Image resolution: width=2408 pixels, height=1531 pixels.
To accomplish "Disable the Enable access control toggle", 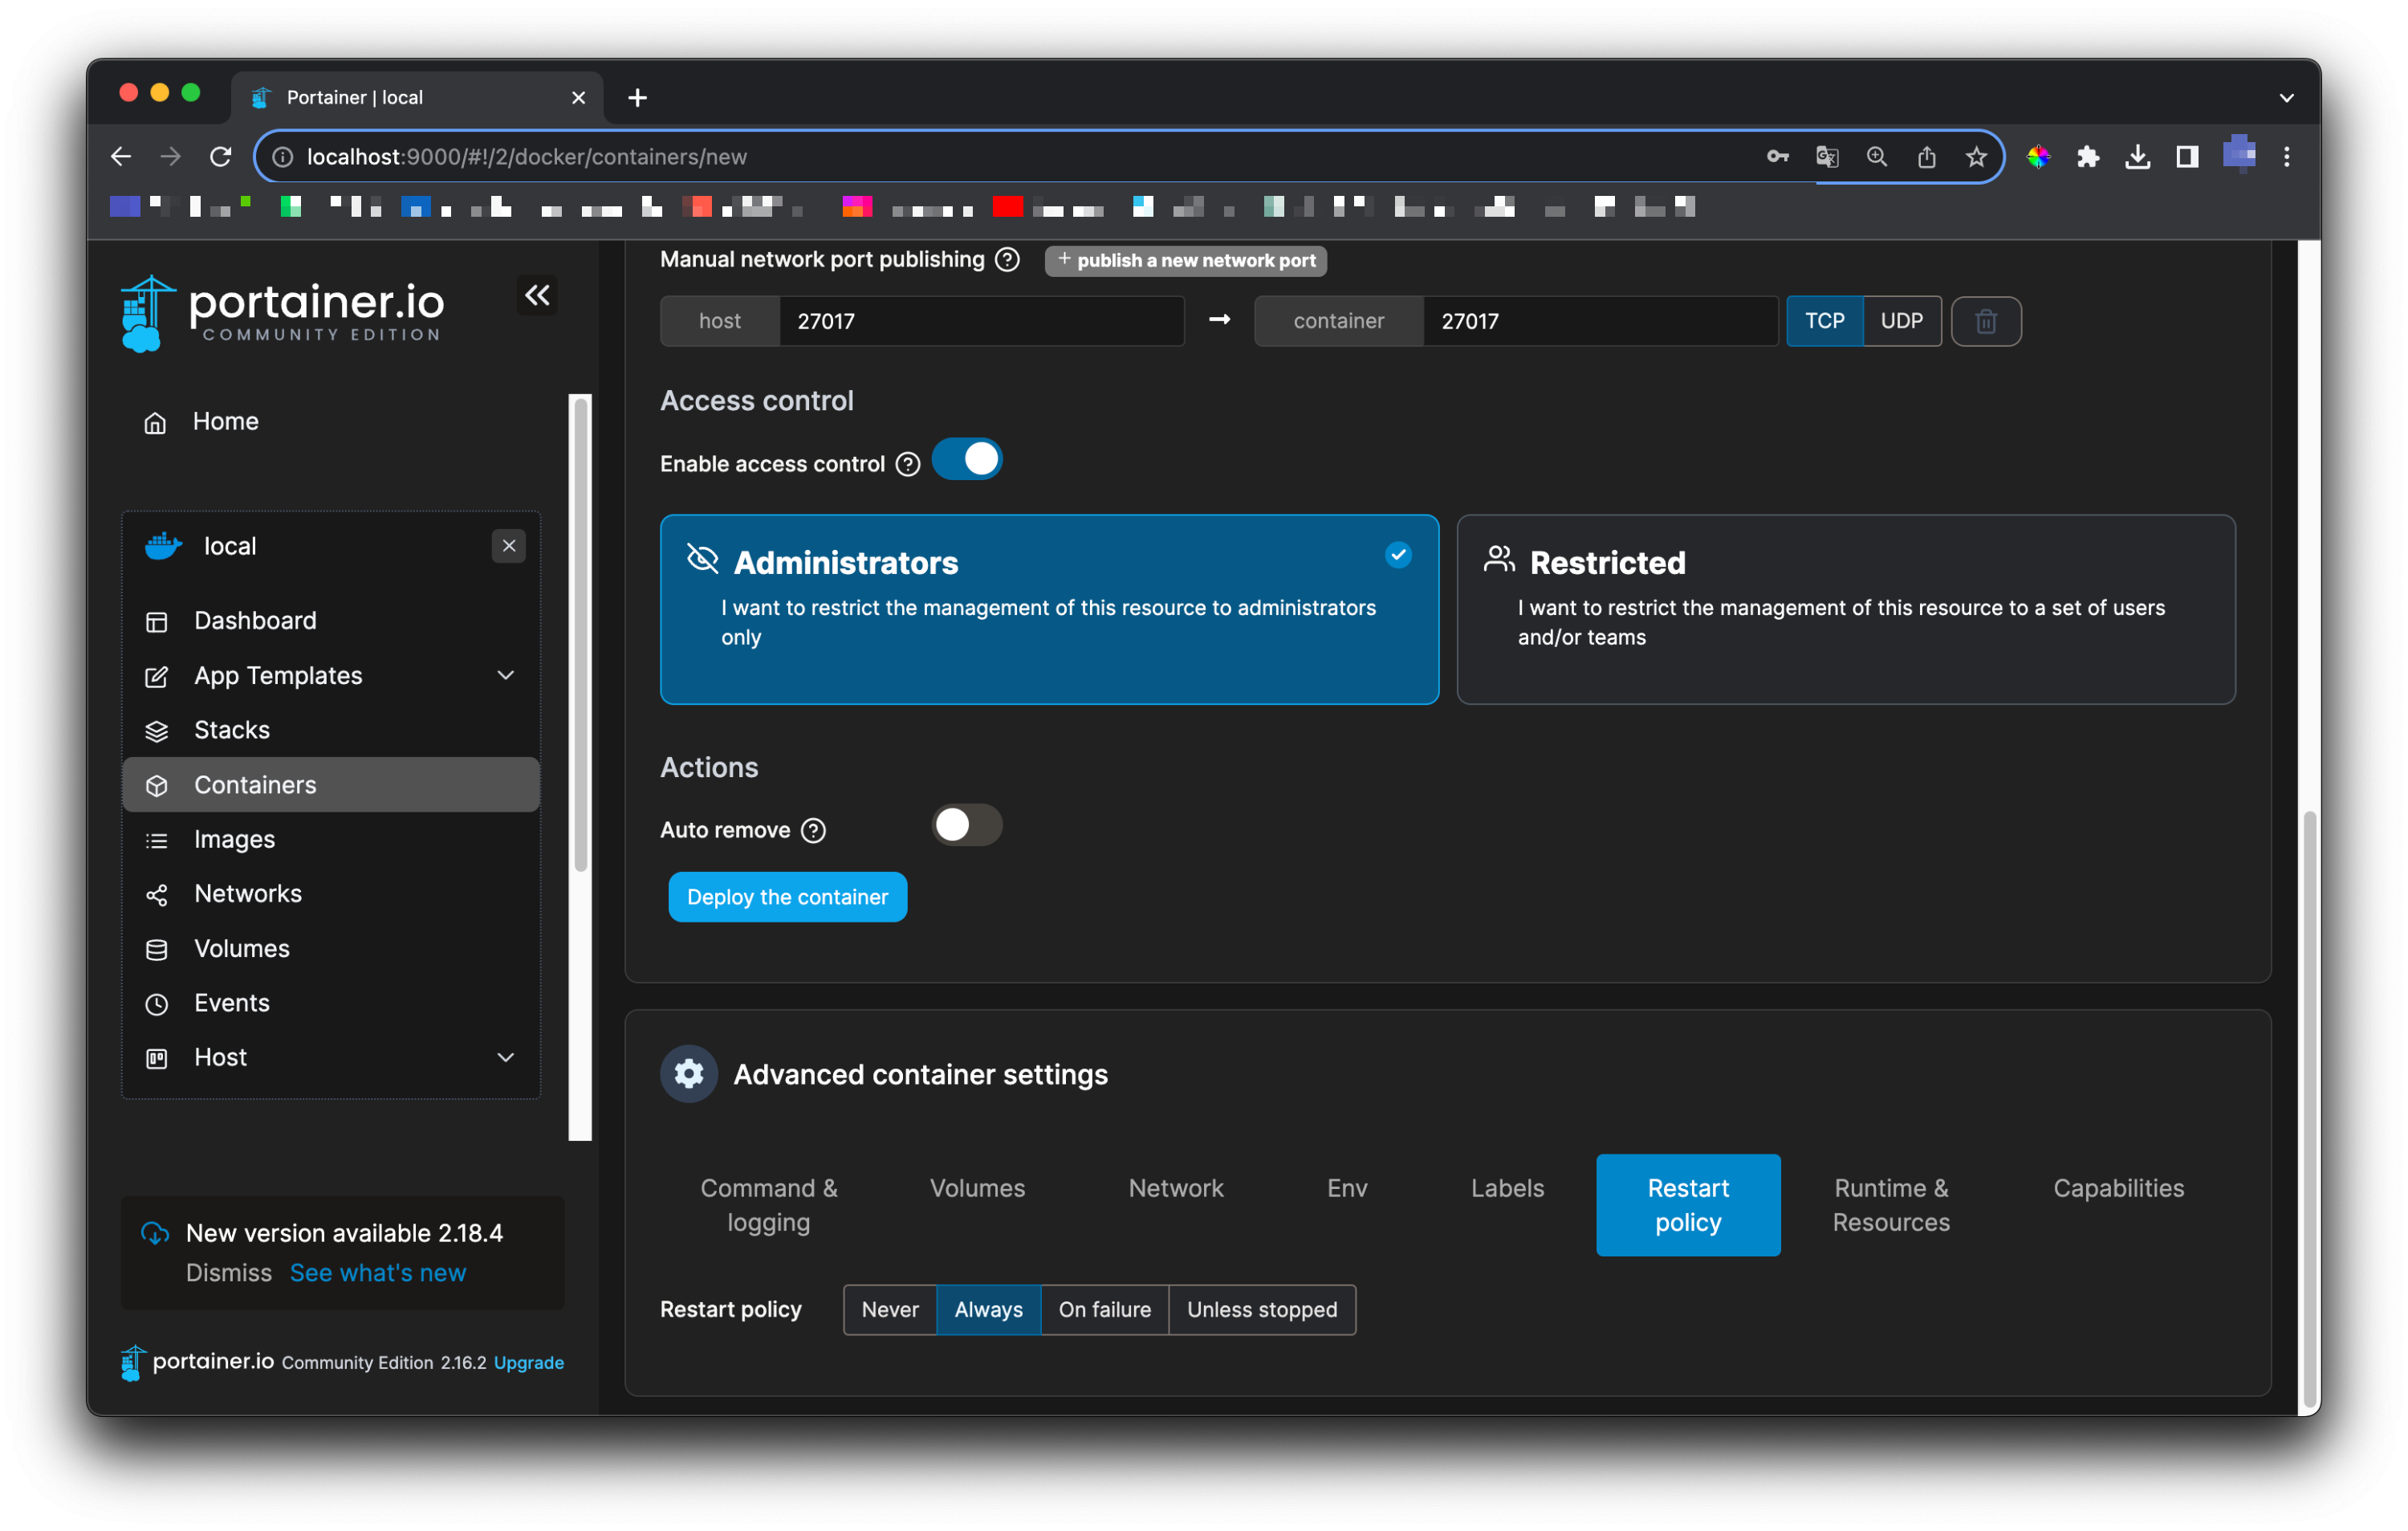I will (966, 460).
